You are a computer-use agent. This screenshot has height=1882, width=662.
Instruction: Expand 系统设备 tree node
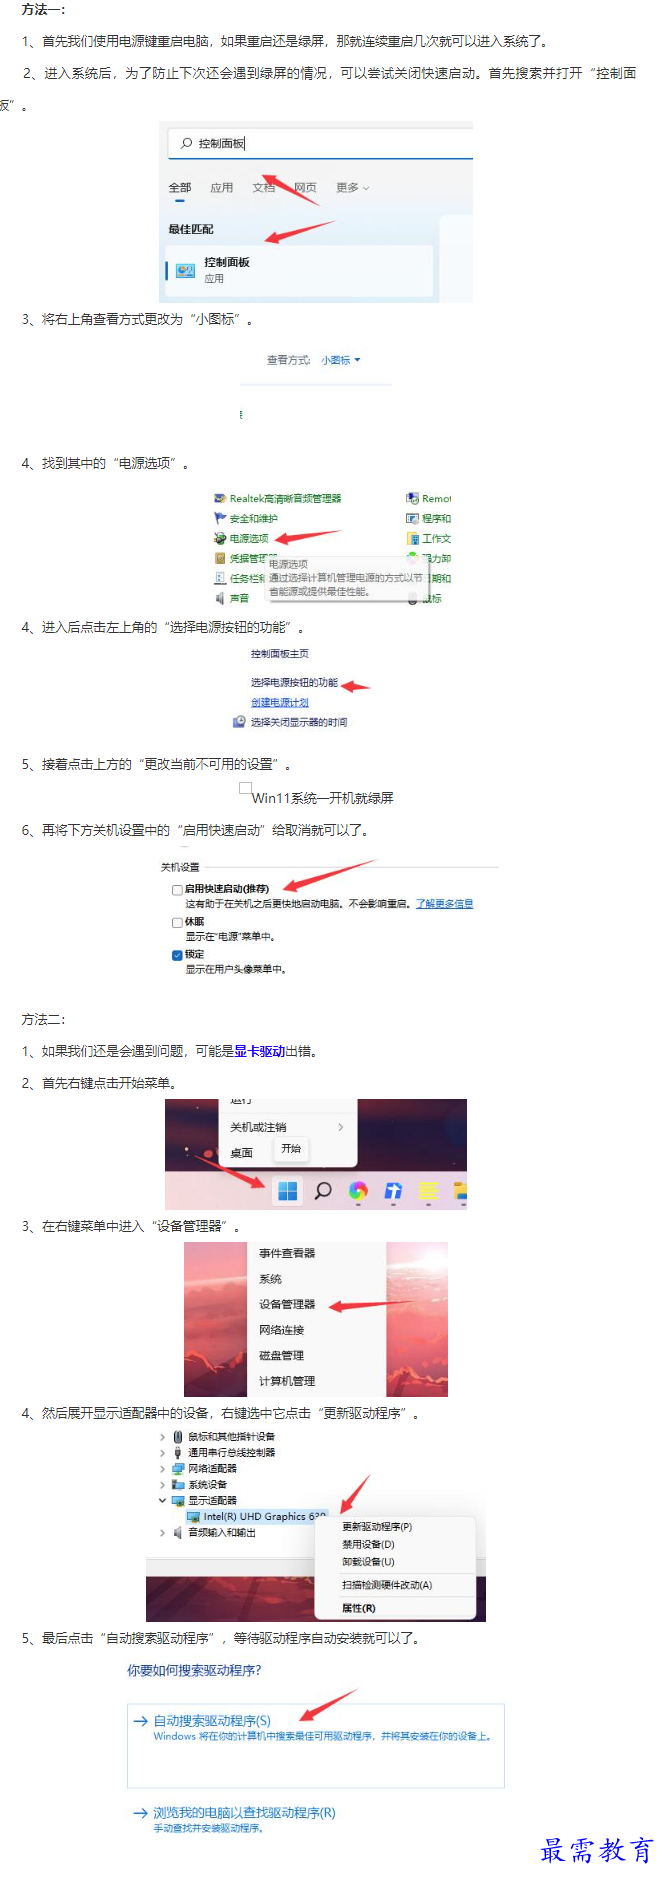[x=163, y=1485]
